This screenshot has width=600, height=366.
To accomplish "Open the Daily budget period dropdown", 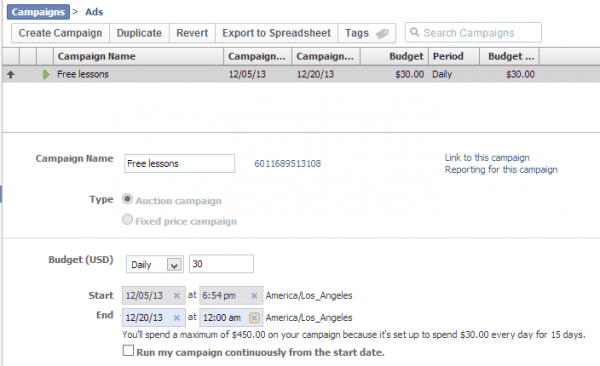I will 155,264.
